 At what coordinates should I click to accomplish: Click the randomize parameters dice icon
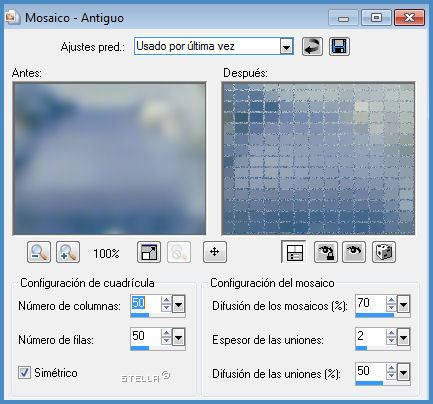(384, 252)
